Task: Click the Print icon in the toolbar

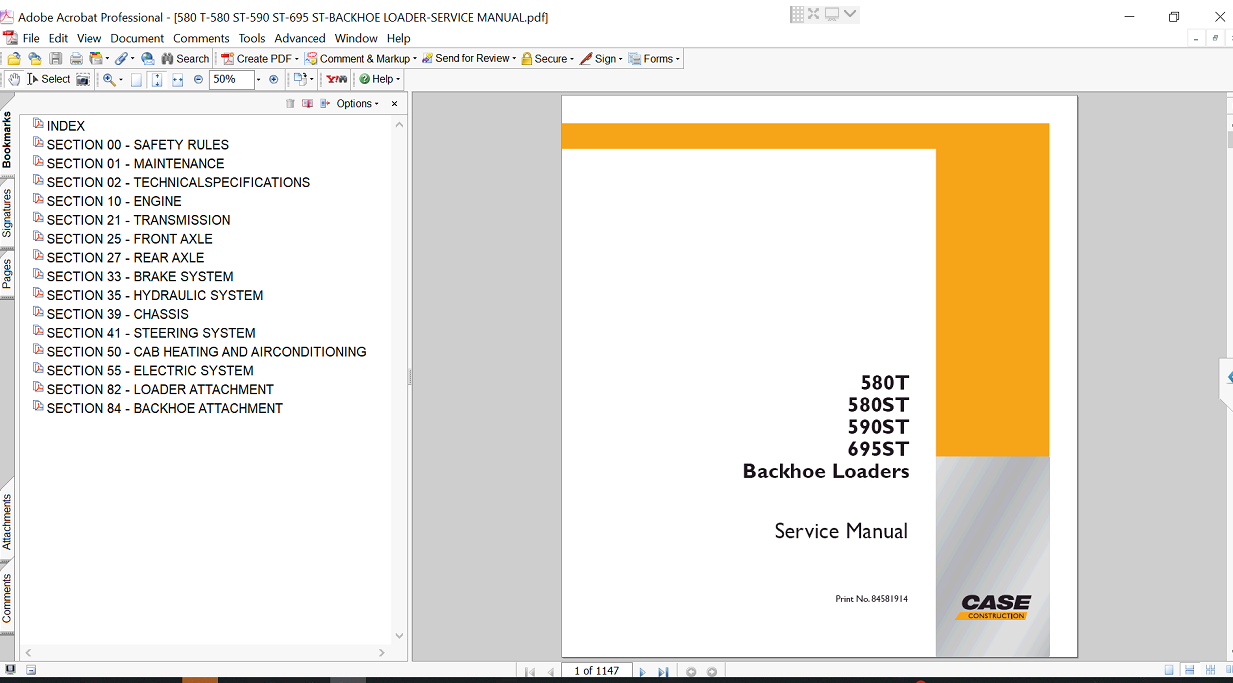Action: point(76,59)
